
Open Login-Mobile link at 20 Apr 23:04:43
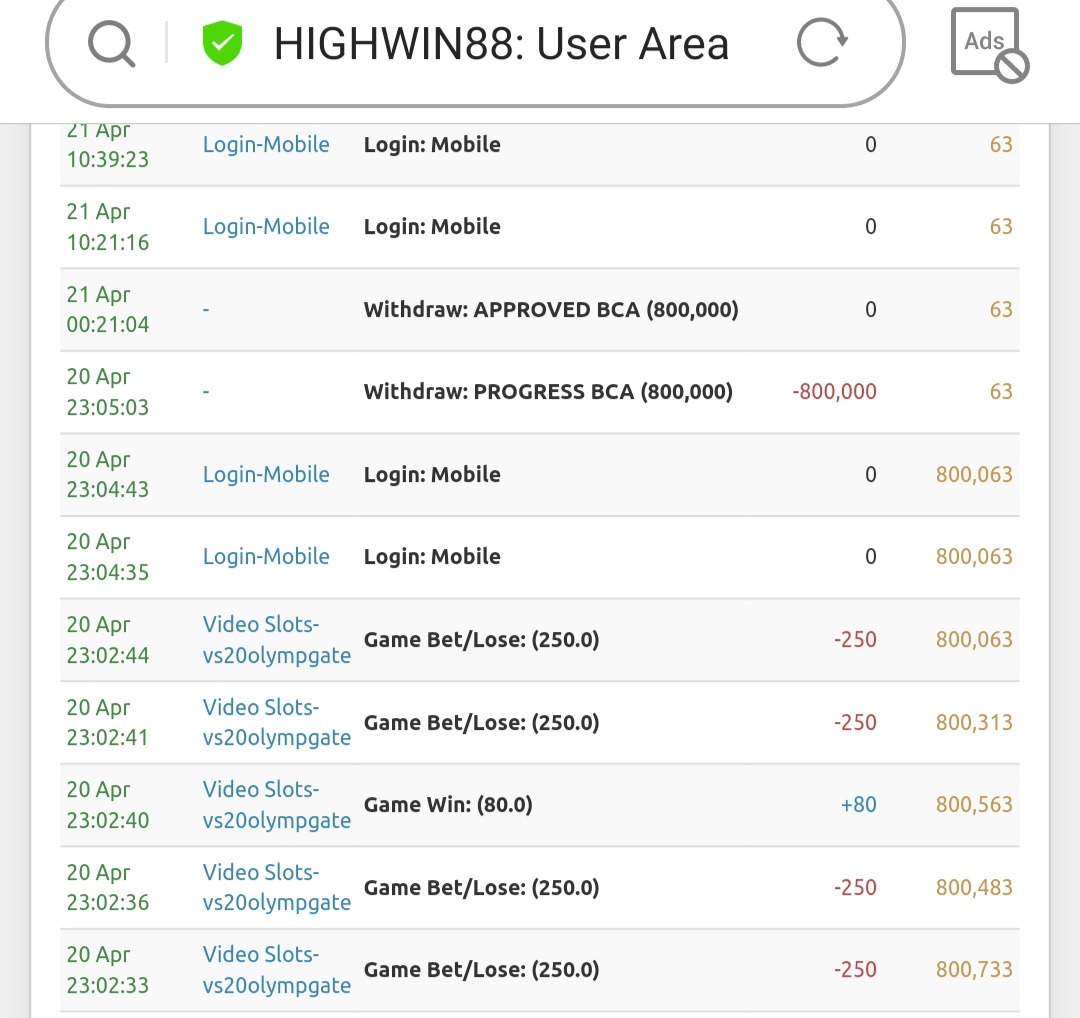pyautogui.click(x=266, y=475)
